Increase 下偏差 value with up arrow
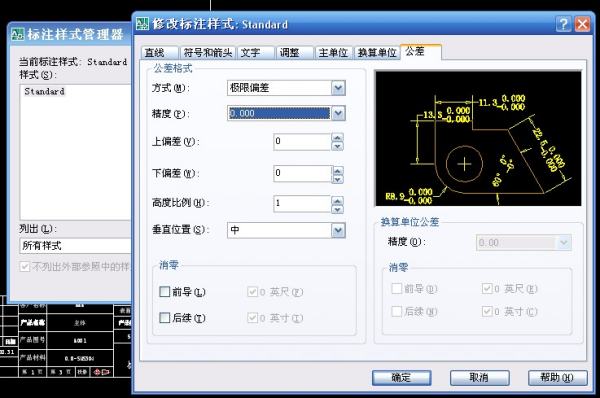This screenshot has height=398, width=600. (x=337, y=170)
